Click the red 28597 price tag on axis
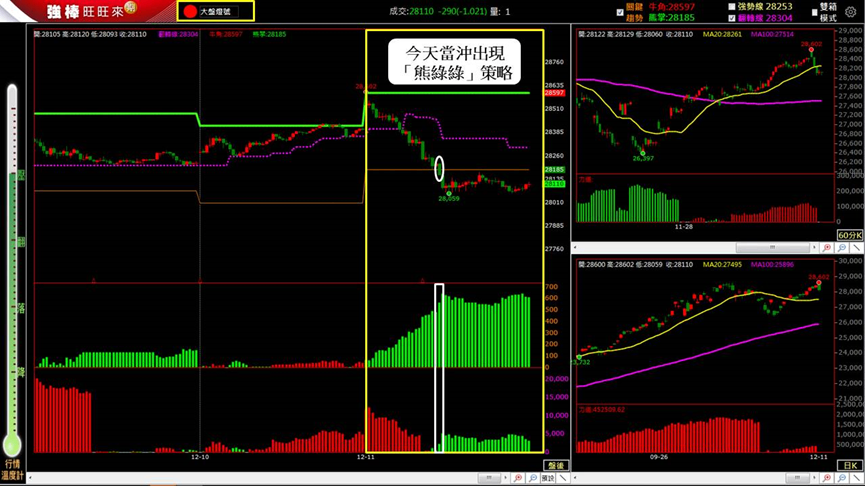Image resolution: width=865 pixels, height=486 pixels. tap(554, 93)
